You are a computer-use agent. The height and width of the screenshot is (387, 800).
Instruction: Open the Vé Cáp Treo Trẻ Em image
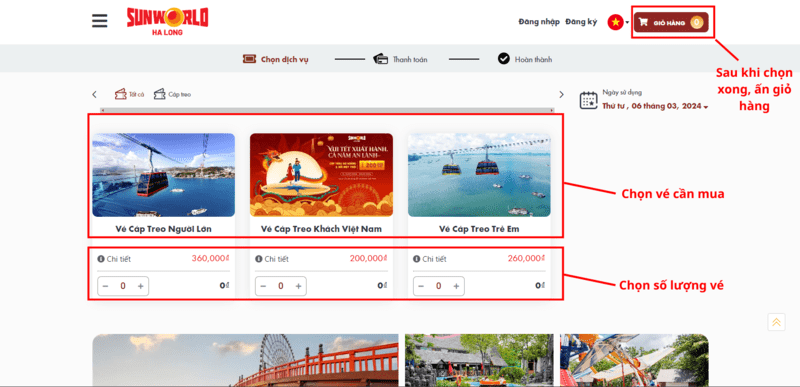[x=479, y=175]
